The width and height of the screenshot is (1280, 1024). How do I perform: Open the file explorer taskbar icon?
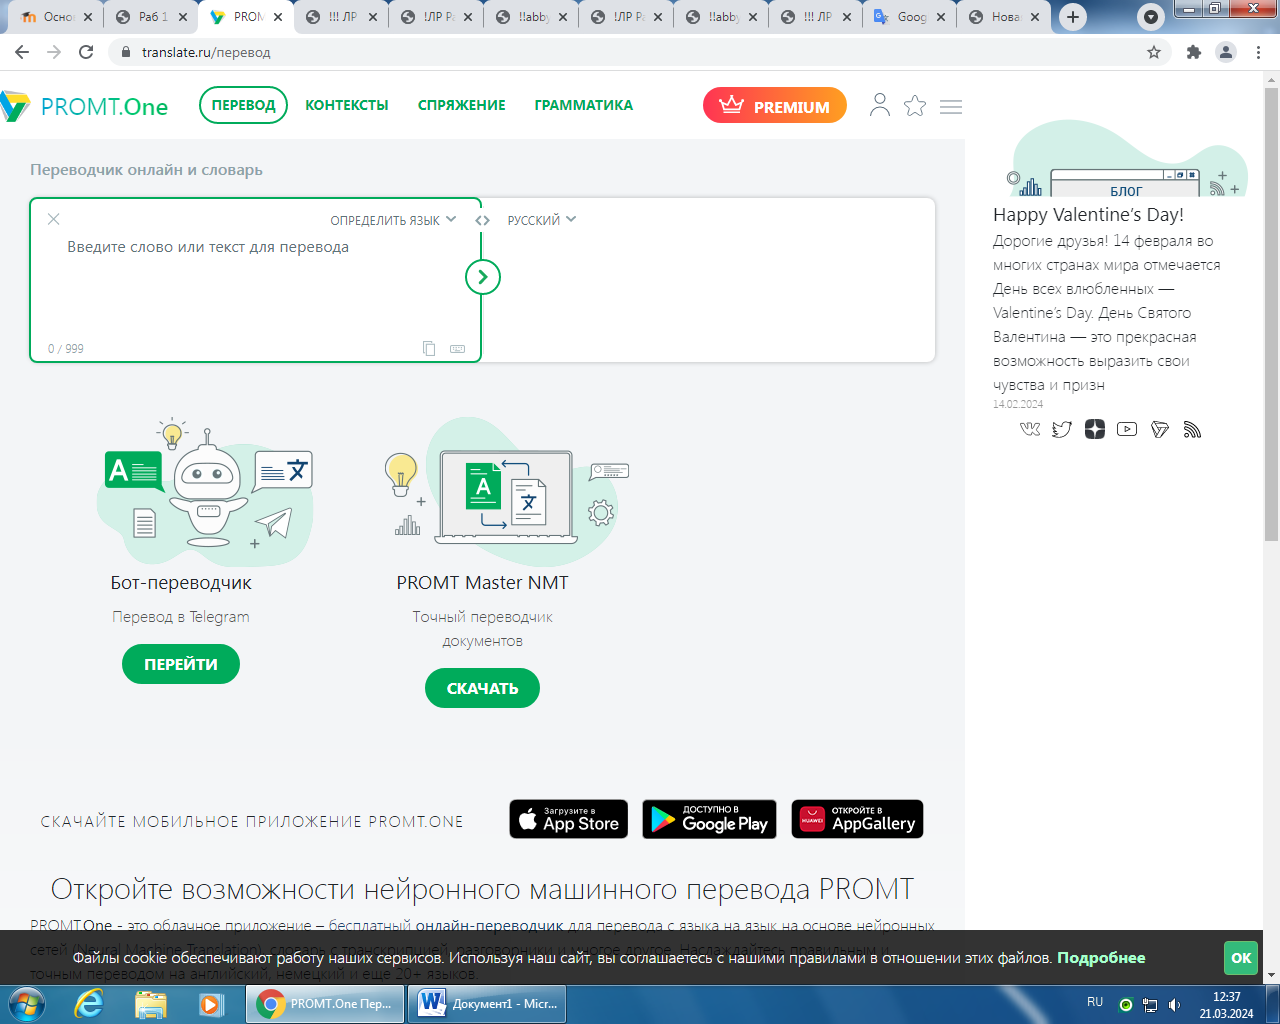point(151,1004)
